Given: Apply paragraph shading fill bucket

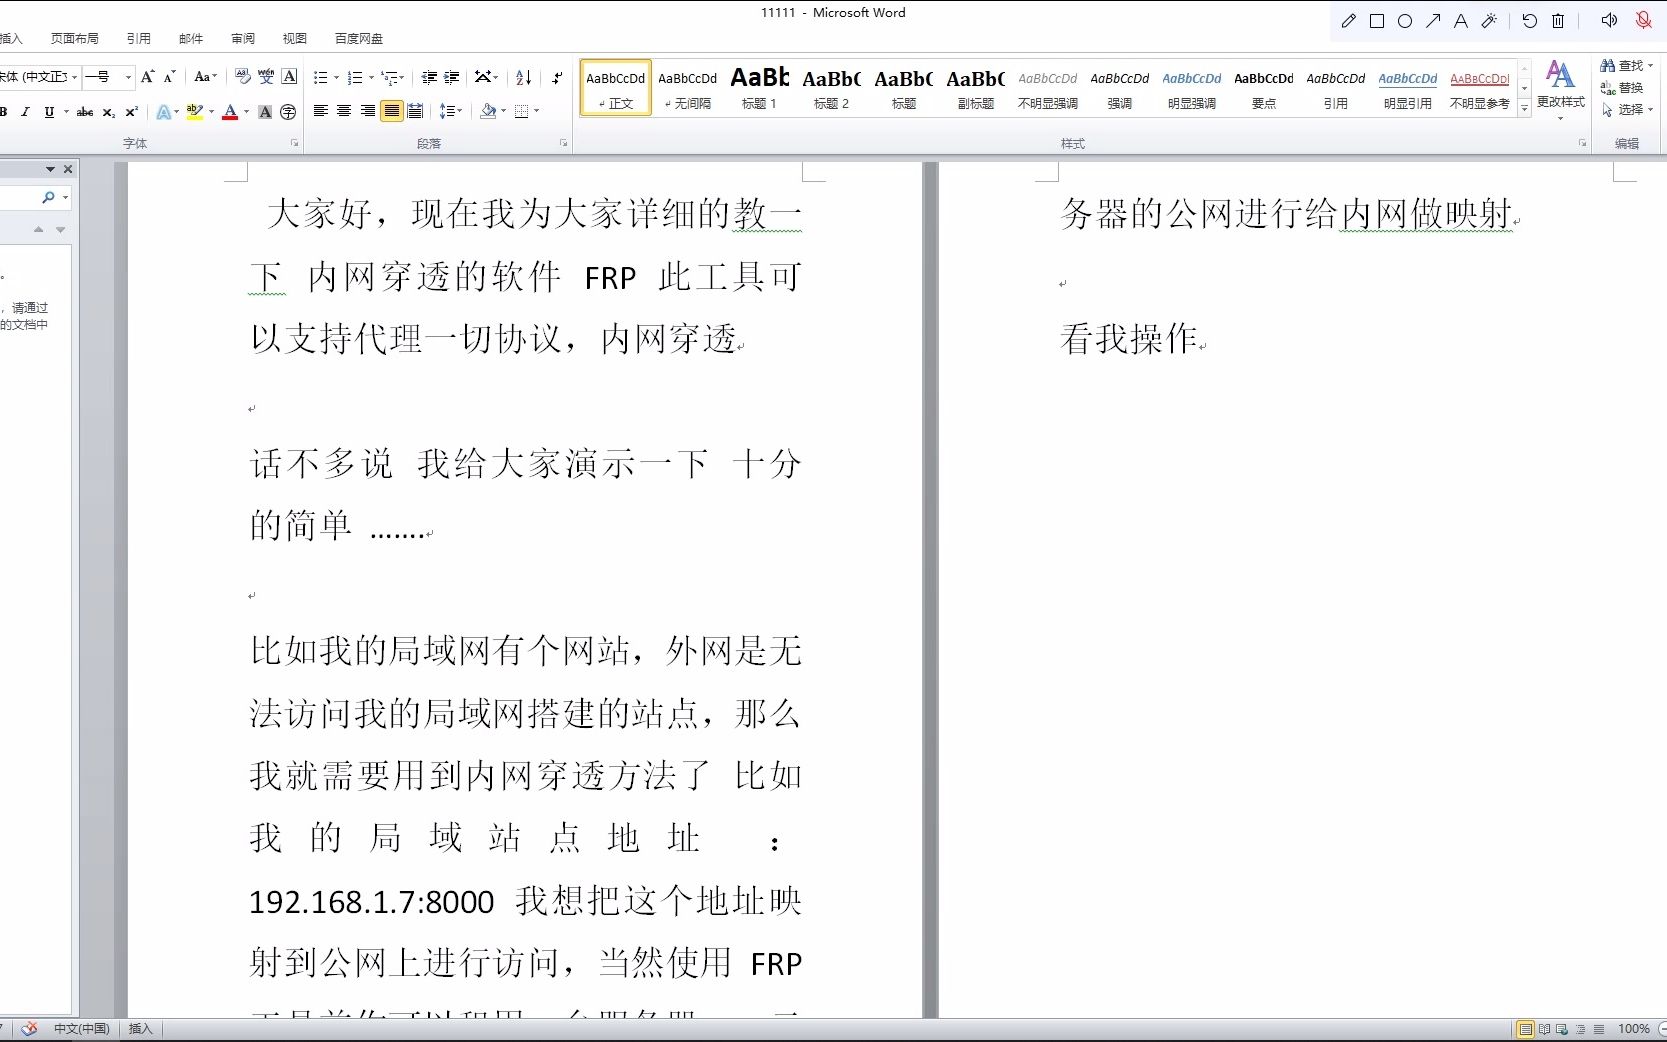Looking at the screenshot, I should (x=488, y=111).
